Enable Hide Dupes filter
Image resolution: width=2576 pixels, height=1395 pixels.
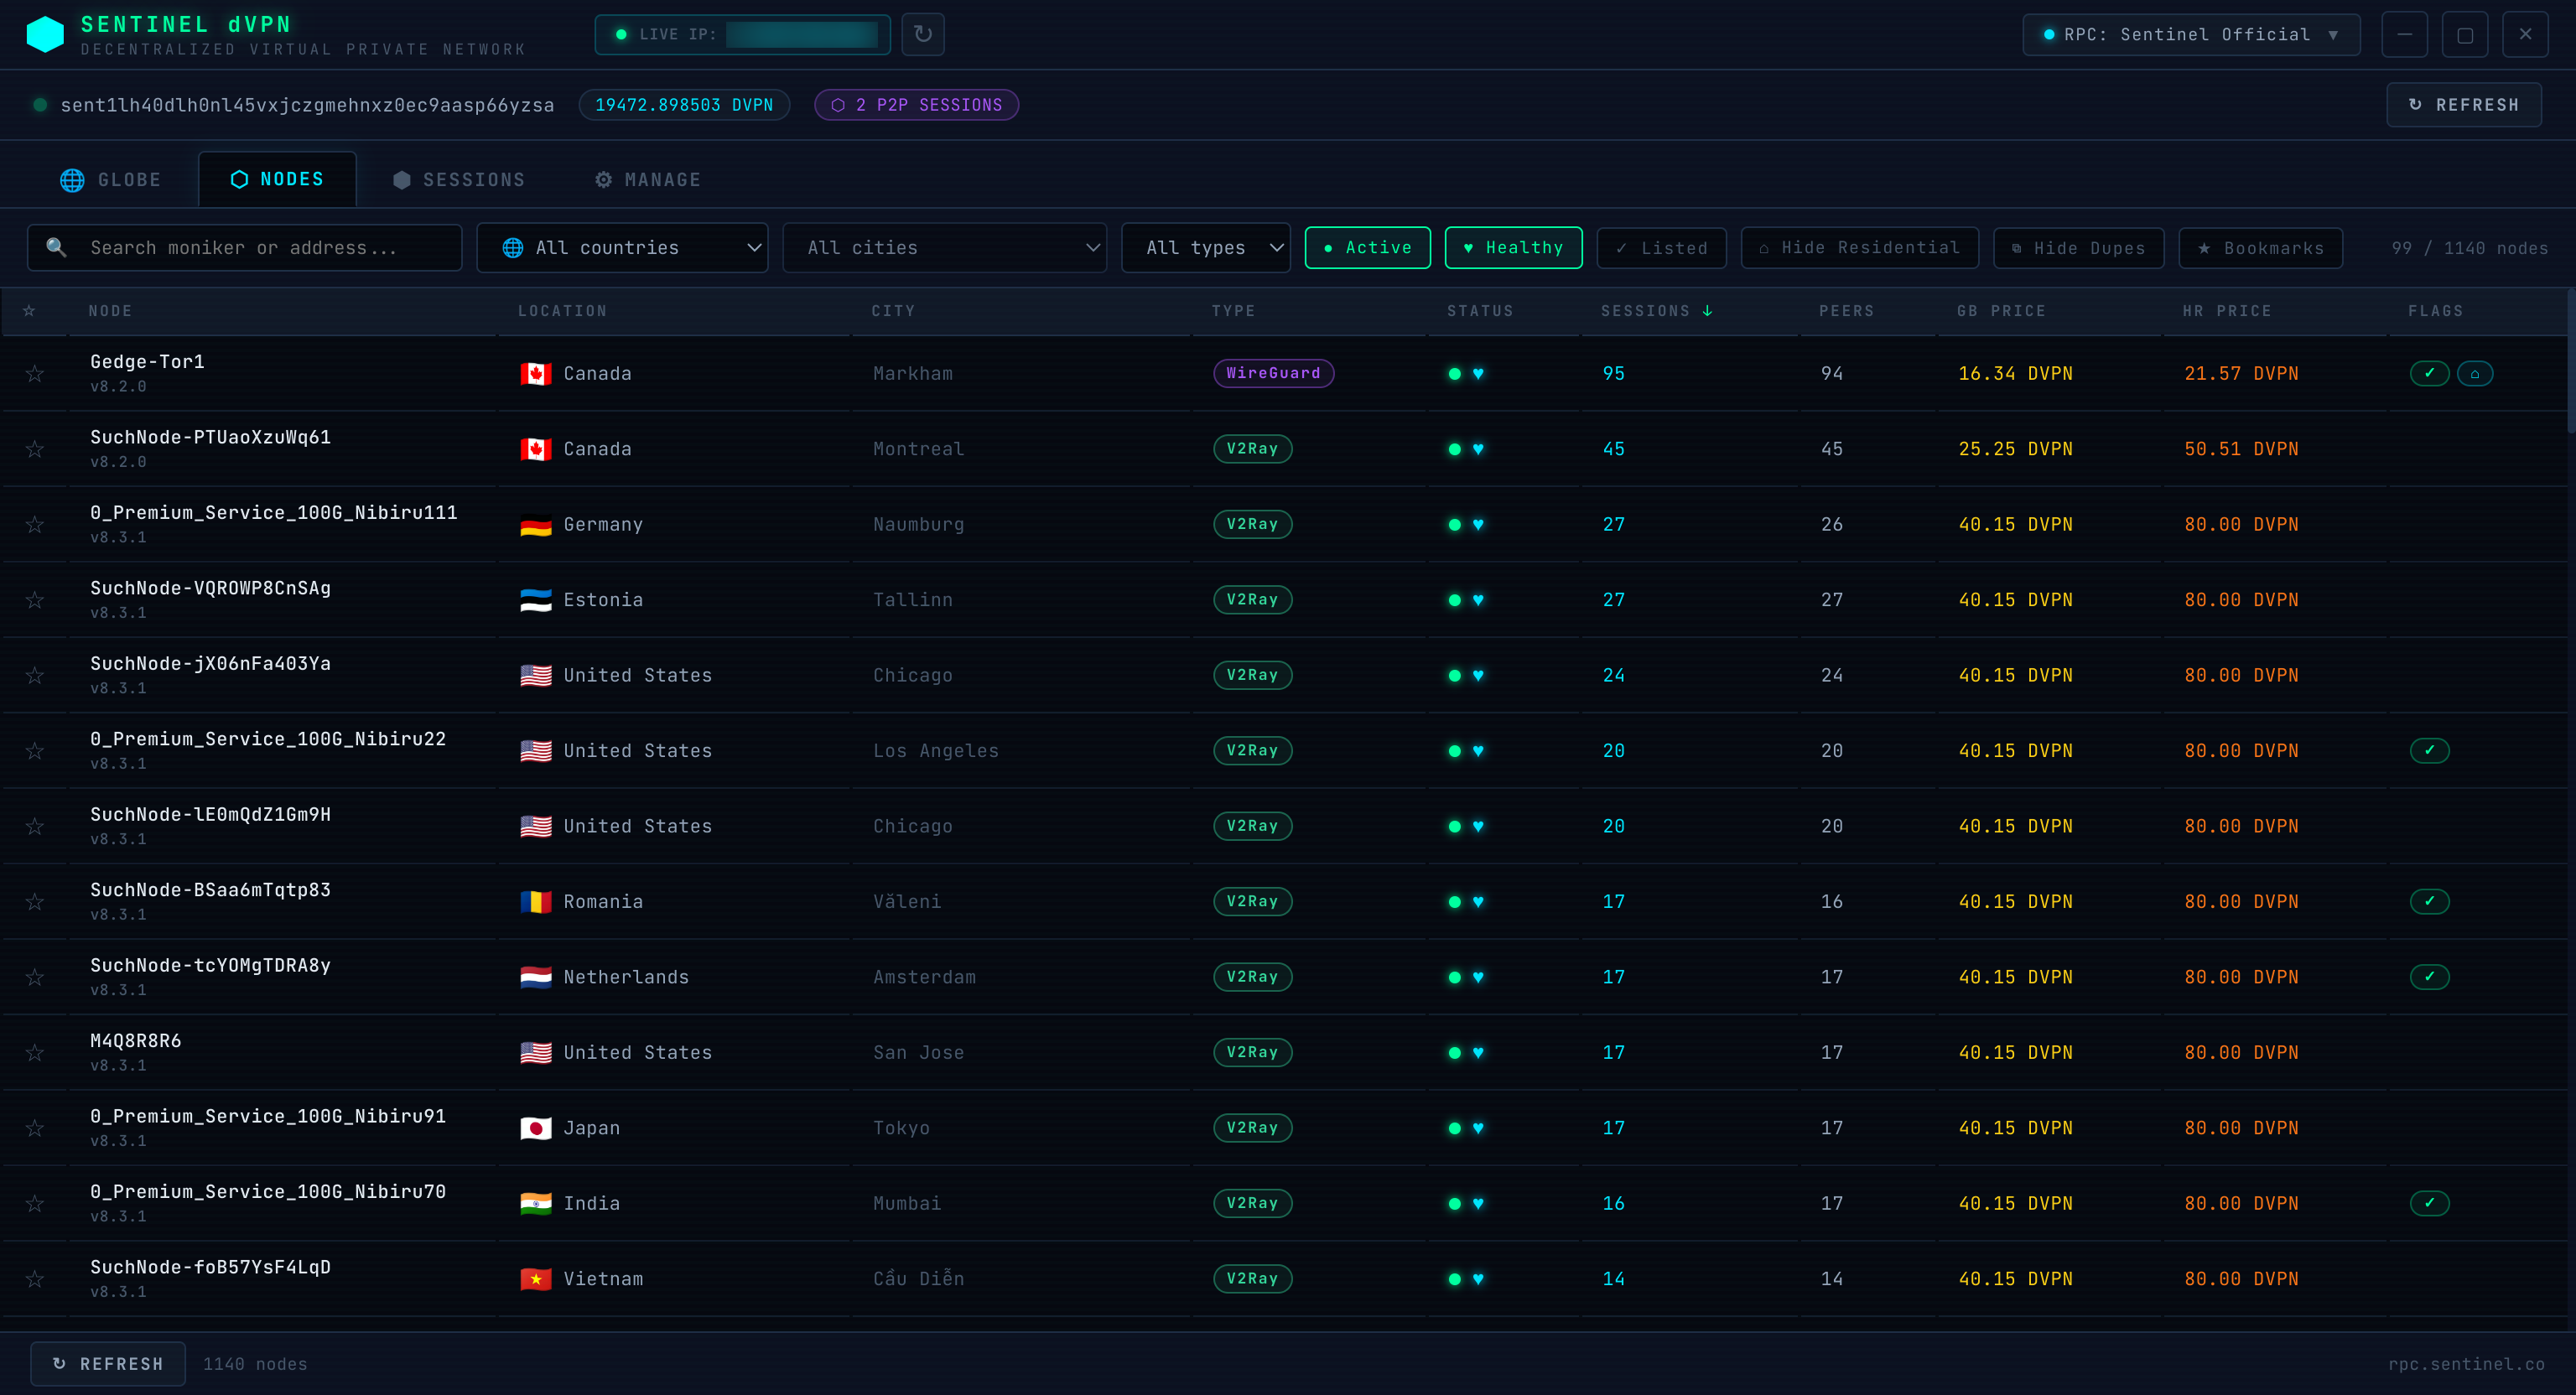(x=2078, y=248)
